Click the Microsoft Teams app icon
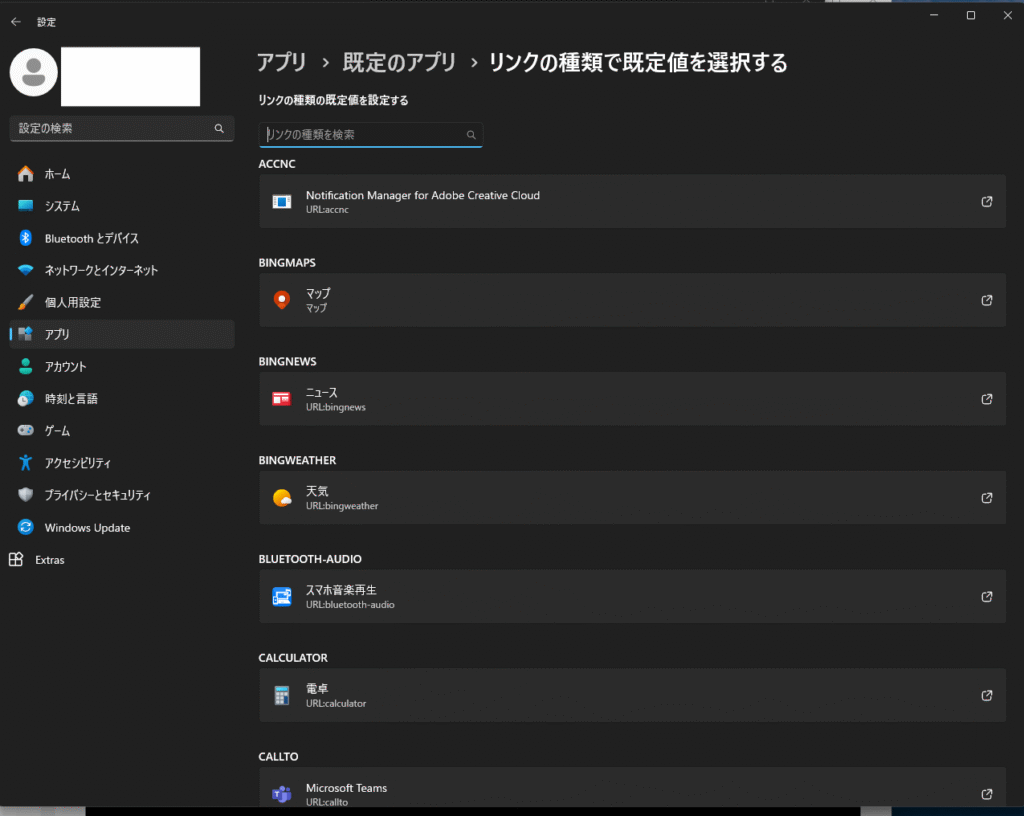 (281, 794)
